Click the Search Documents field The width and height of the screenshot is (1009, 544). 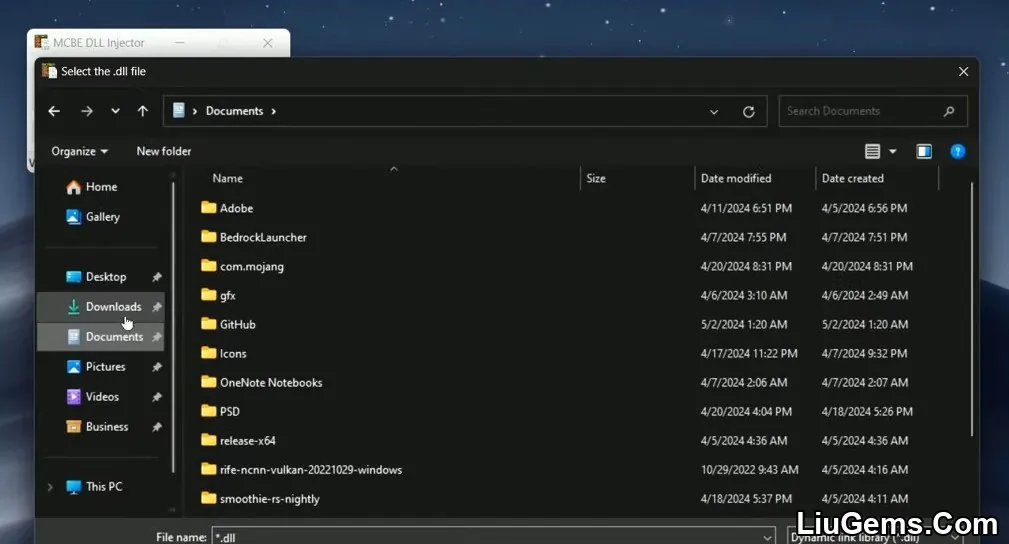pos(873,111)
